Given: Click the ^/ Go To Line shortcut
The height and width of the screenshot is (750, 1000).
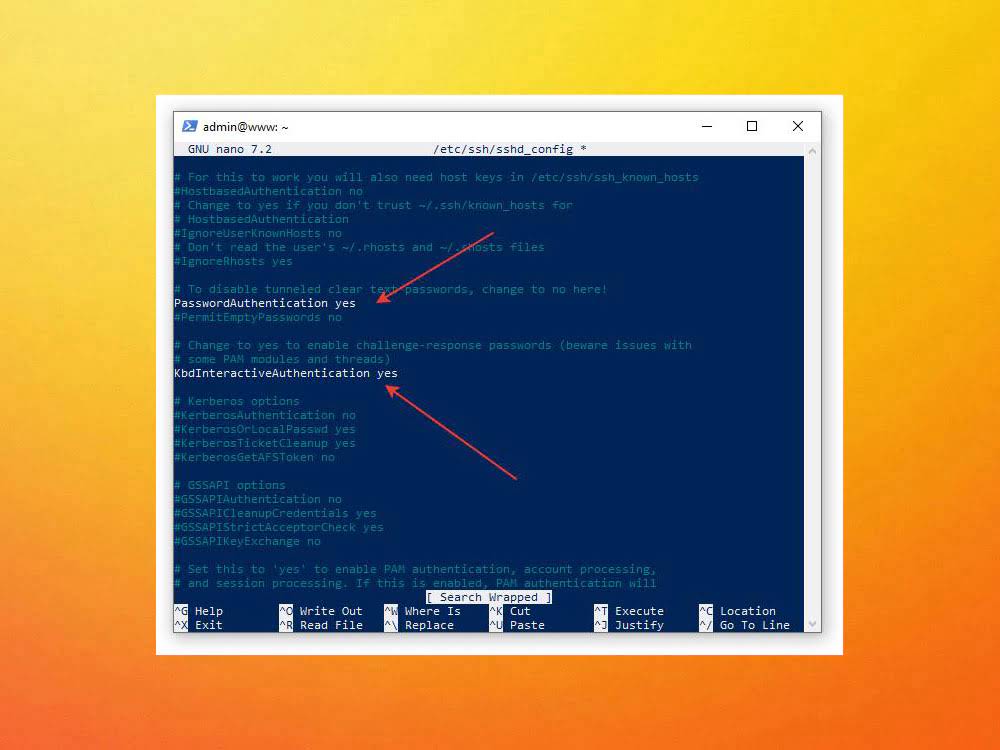Looking at the screenshot, I should tap(744, 625).
